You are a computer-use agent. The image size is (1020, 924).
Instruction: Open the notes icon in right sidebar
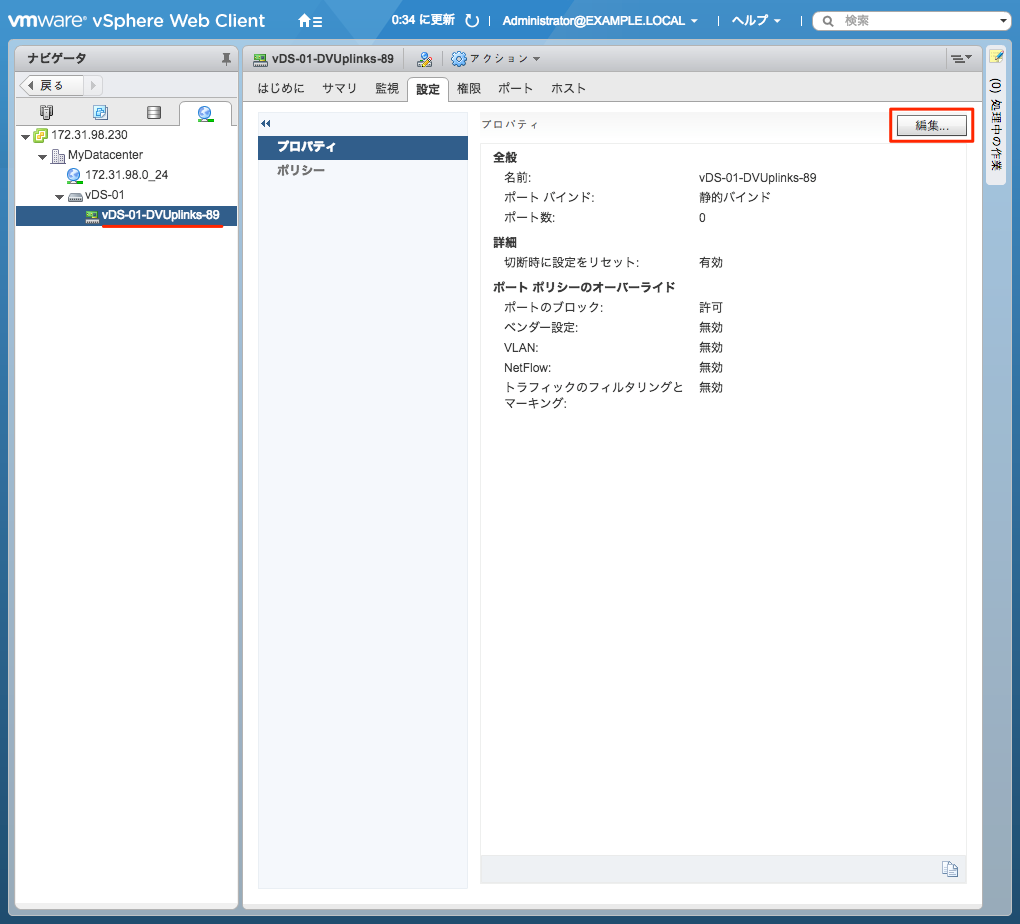pos(996,57)
